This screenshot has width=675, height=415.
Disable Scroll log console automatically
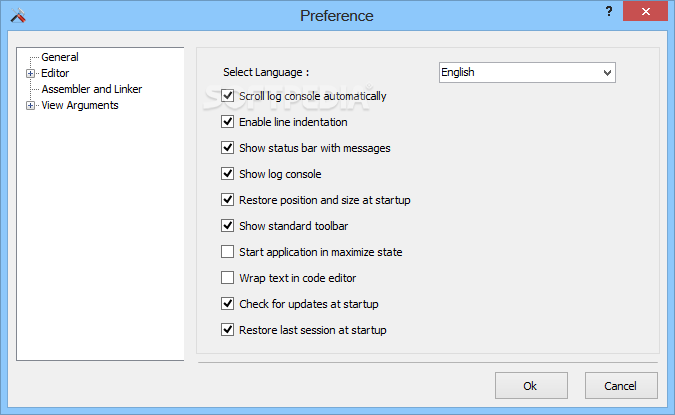click(x=227, y=96)
